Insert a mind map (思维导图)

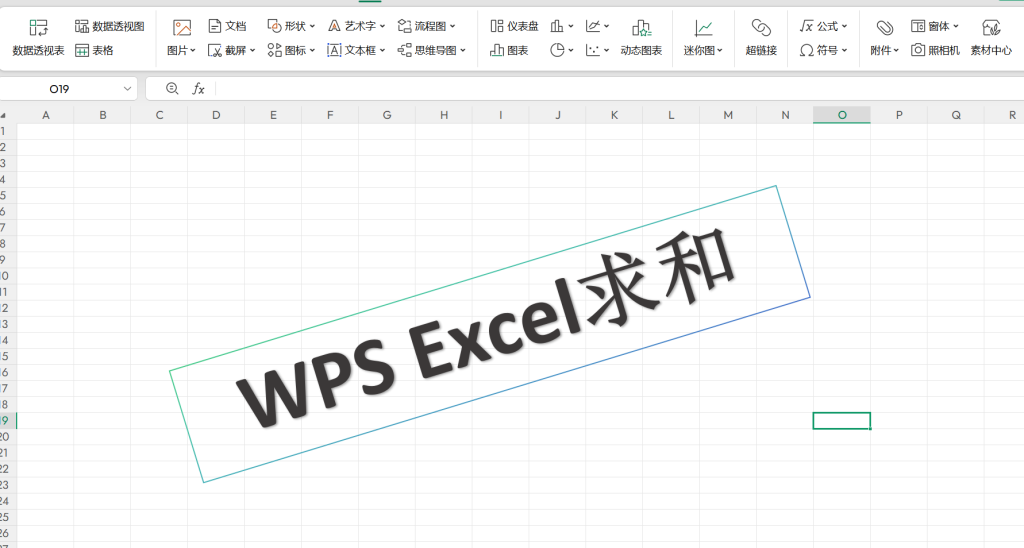point(427,50)
